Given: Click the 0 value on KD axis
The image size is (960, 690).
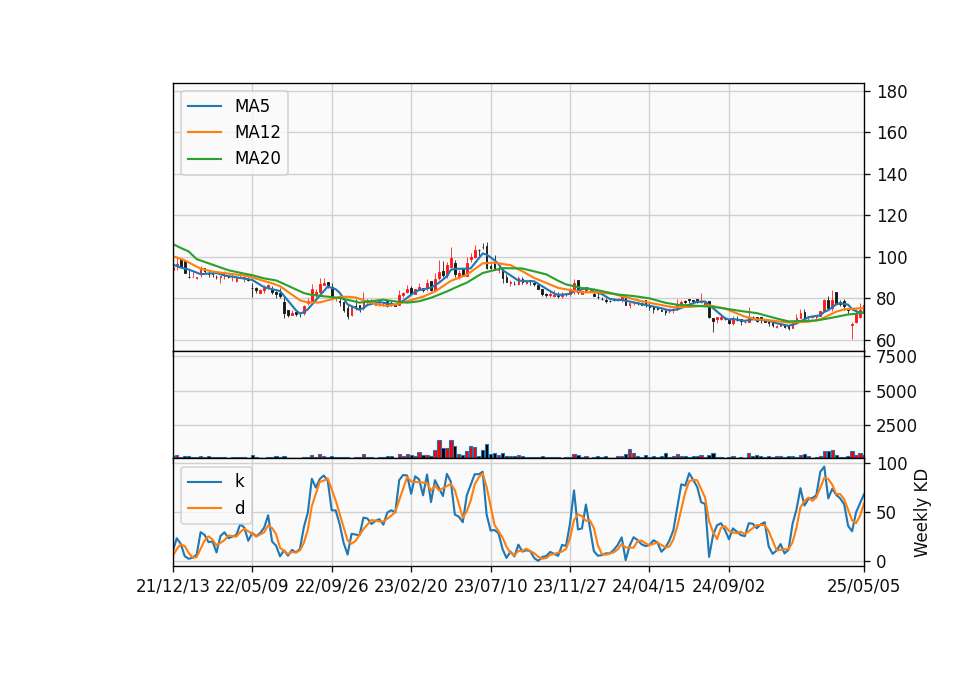Looking at the screenshot, I should point(882,562).
